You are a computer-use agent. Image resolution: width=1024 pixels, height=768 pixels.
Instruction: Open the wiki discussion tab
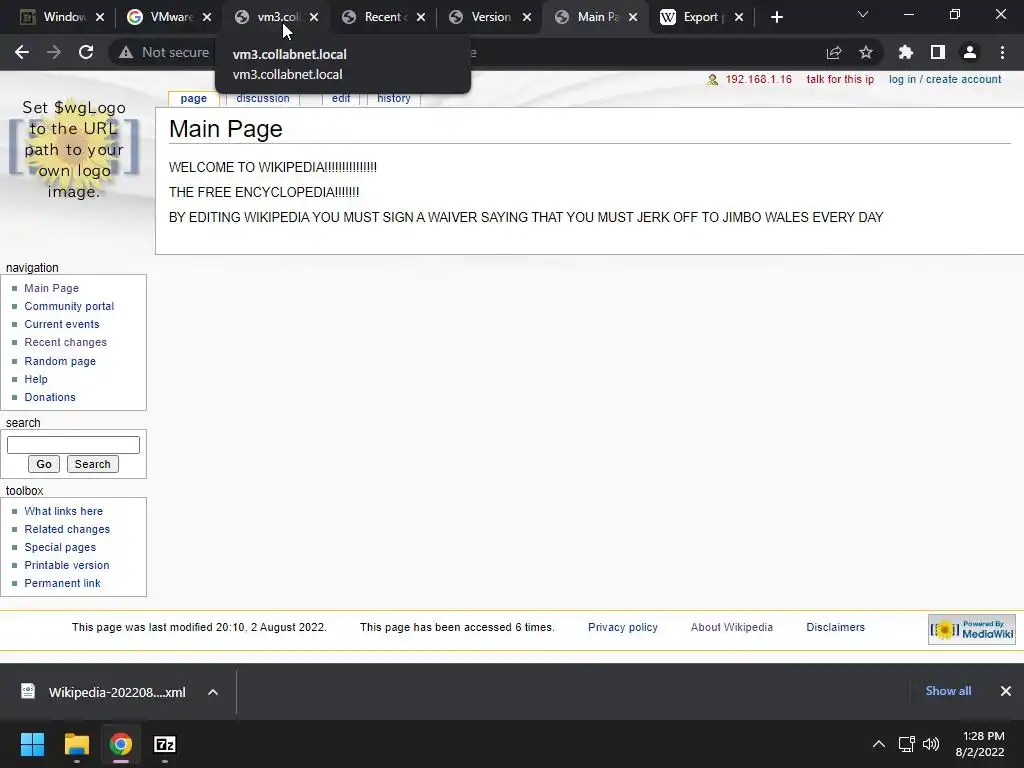click(263, 98)
